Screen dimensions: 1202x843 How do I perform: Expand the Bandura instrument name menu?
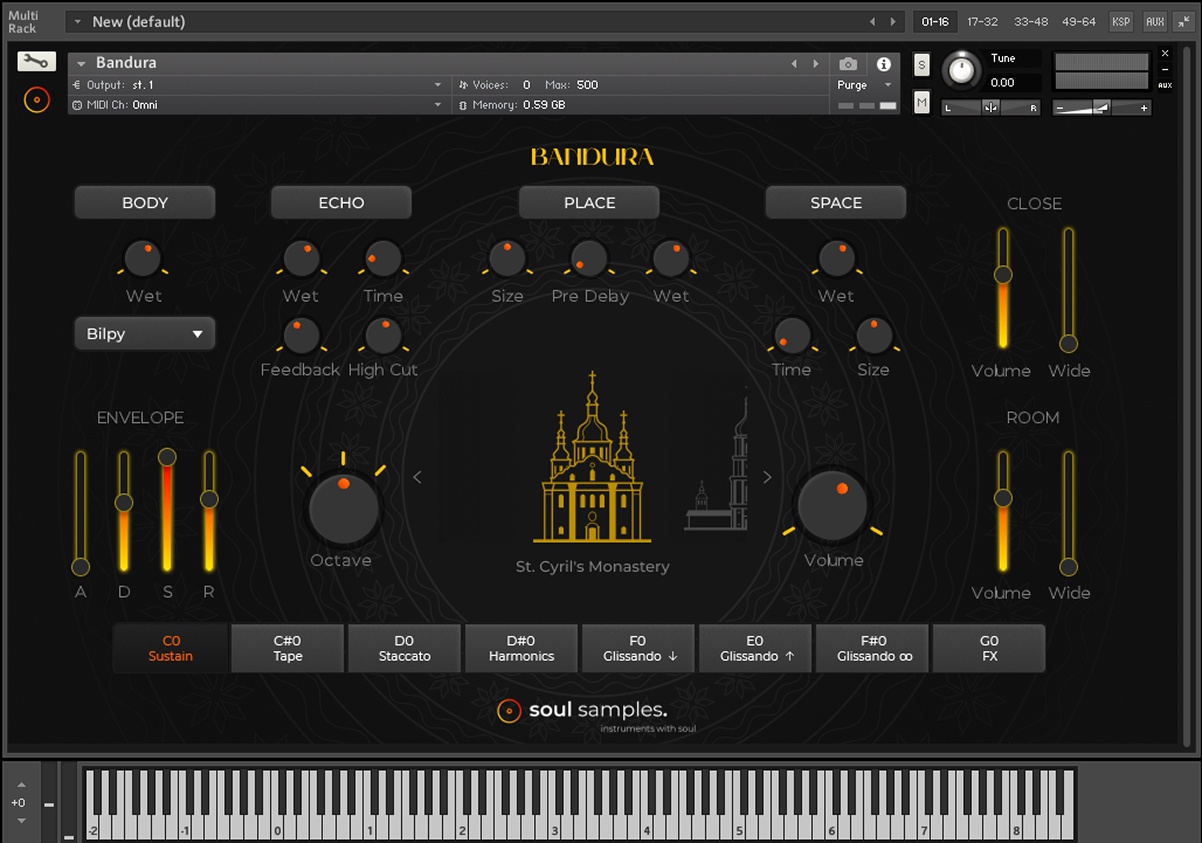pyautogui.click(x=81, y=64)
